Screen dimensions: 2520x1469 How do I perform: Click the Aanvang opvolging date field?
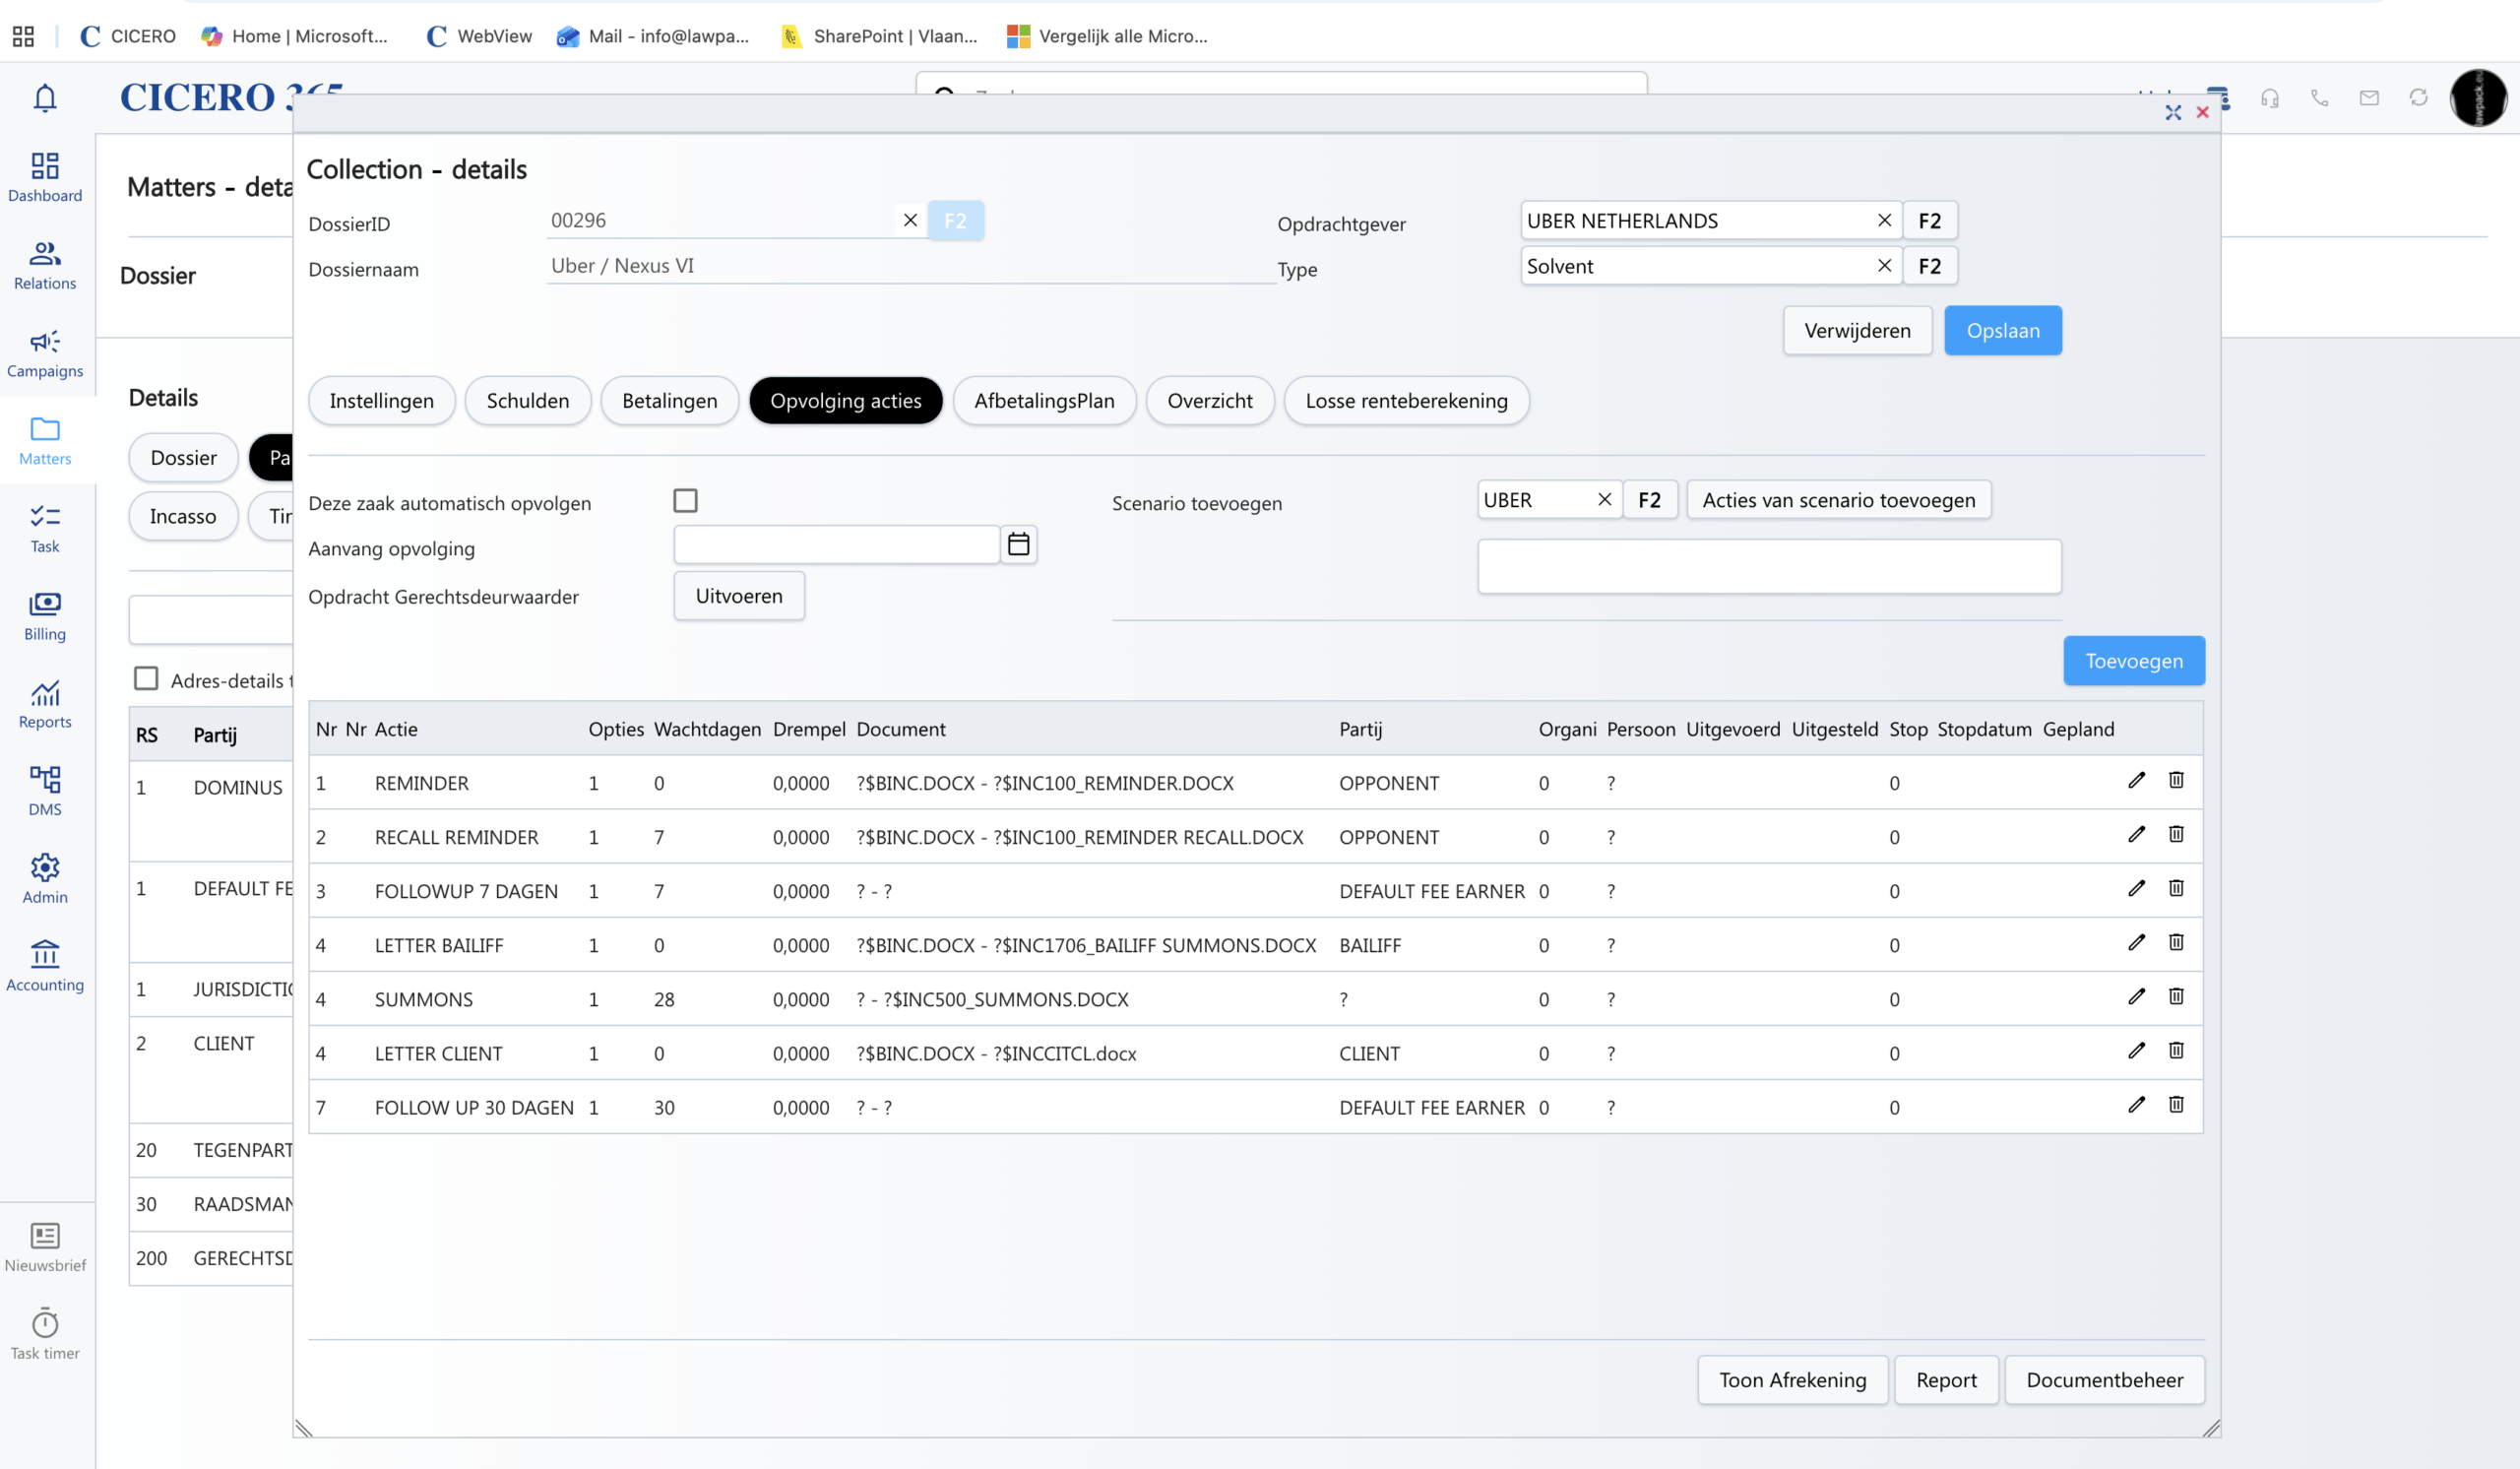[836, 544]
